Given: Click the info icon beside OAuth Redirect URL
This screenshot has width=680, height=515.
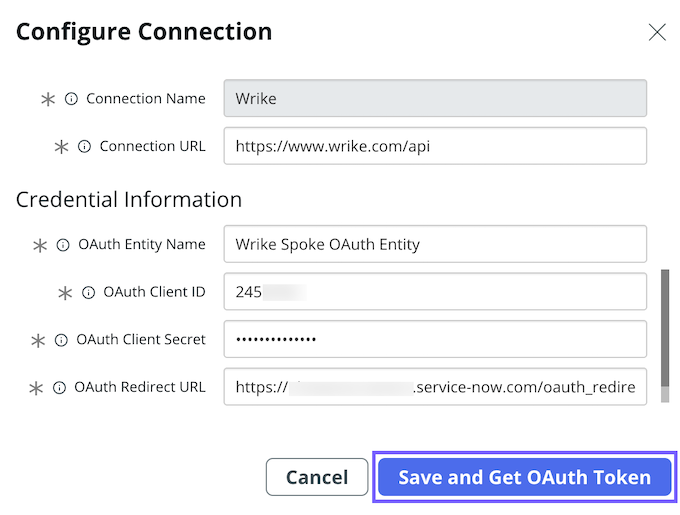Looking at the screenshot, I should pos(59,388).
